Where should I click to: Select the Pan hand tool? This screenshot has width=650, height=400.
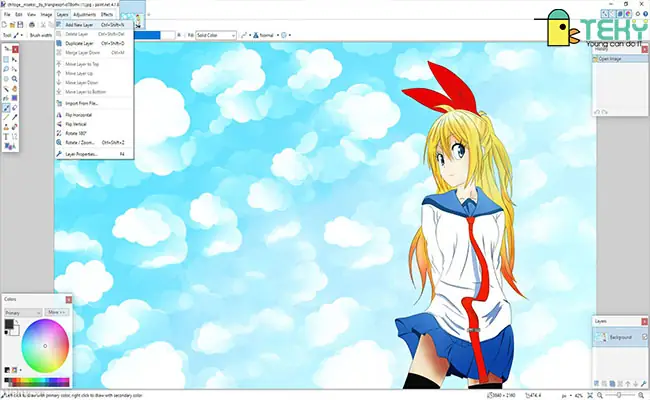[15, 88]
